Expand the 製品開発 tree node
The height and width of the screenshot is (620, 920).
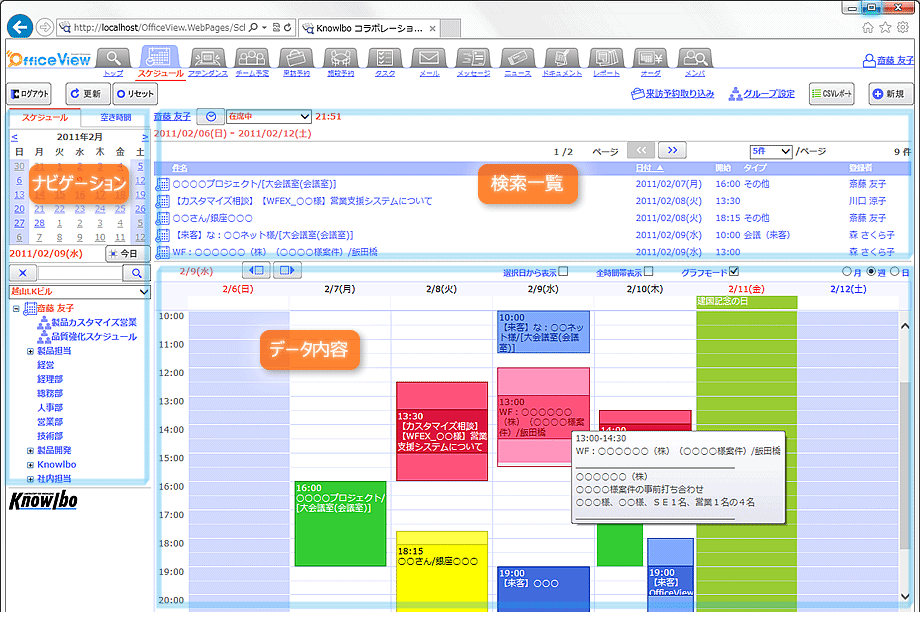30,450
